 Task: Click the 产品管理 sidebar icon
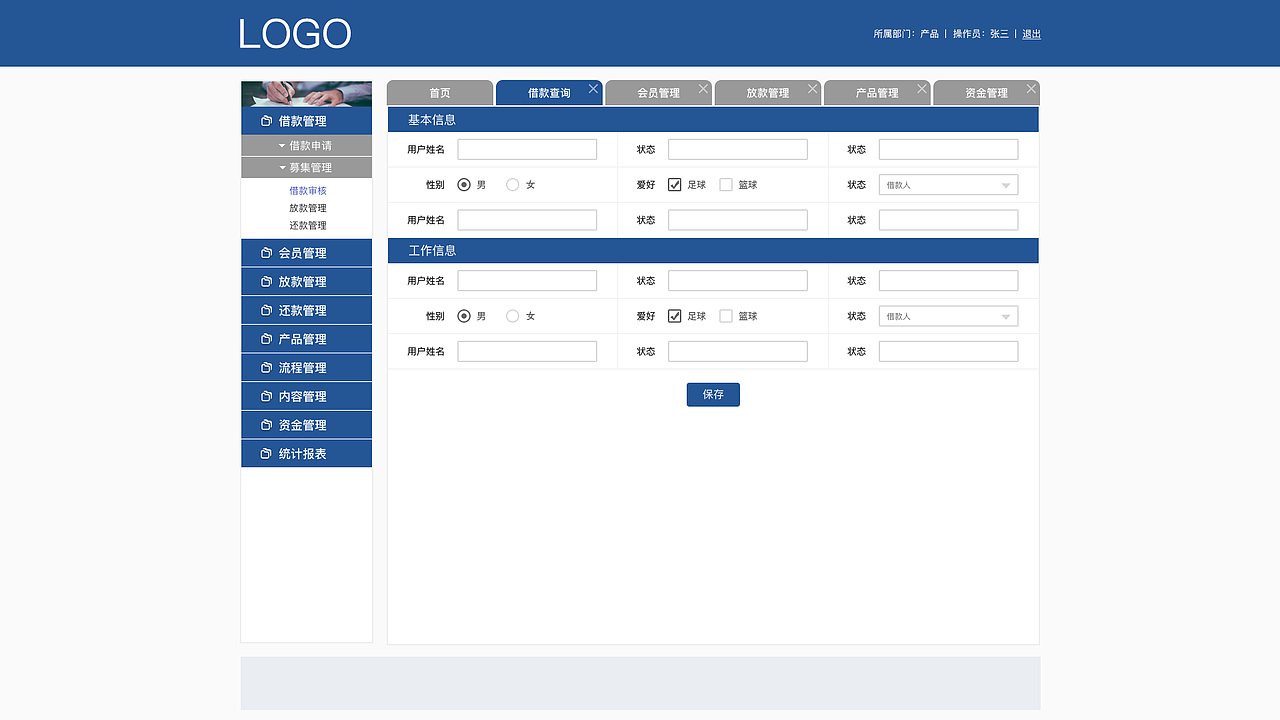click(x=266, y=339)
